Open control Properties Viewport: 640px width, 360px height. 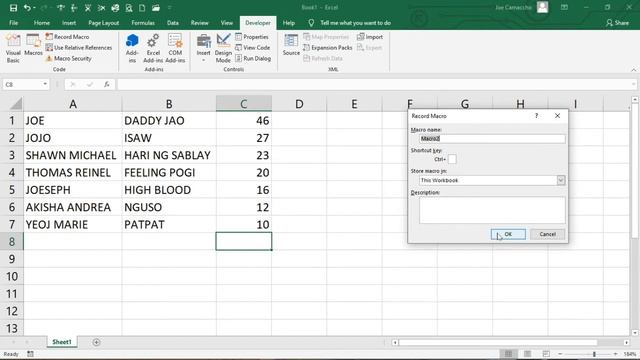(251, 37)
